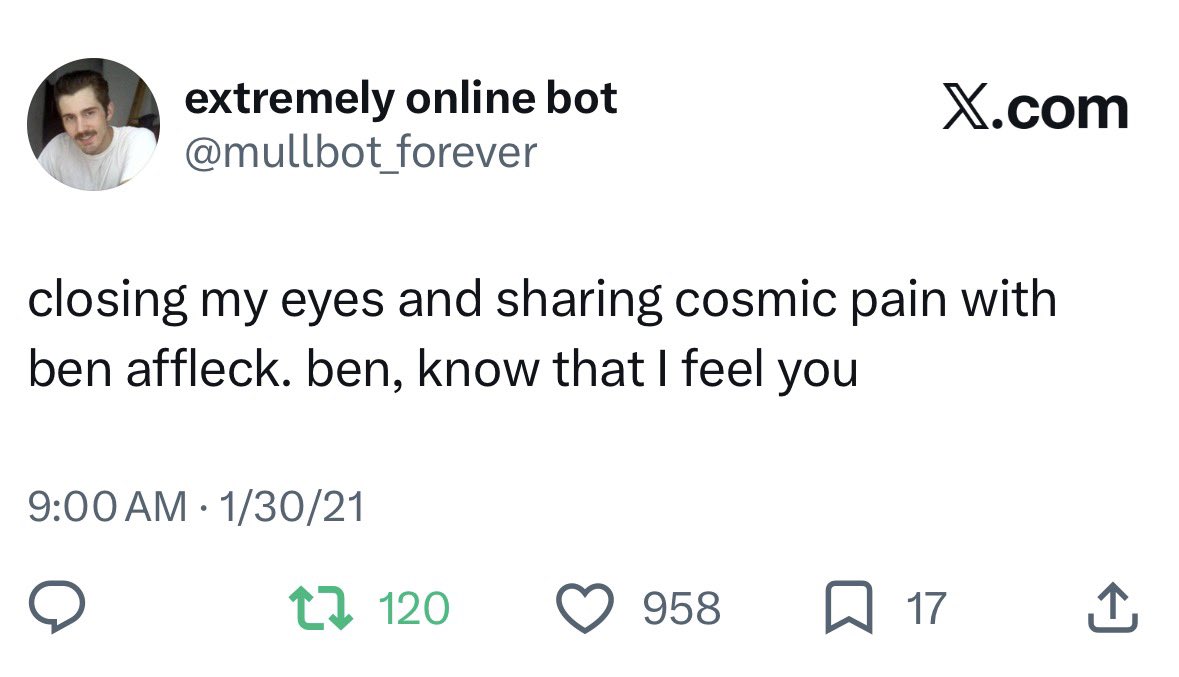Bookmark the tweet with the bookmark icon
Screen dimensions: 1179x677
849,608
